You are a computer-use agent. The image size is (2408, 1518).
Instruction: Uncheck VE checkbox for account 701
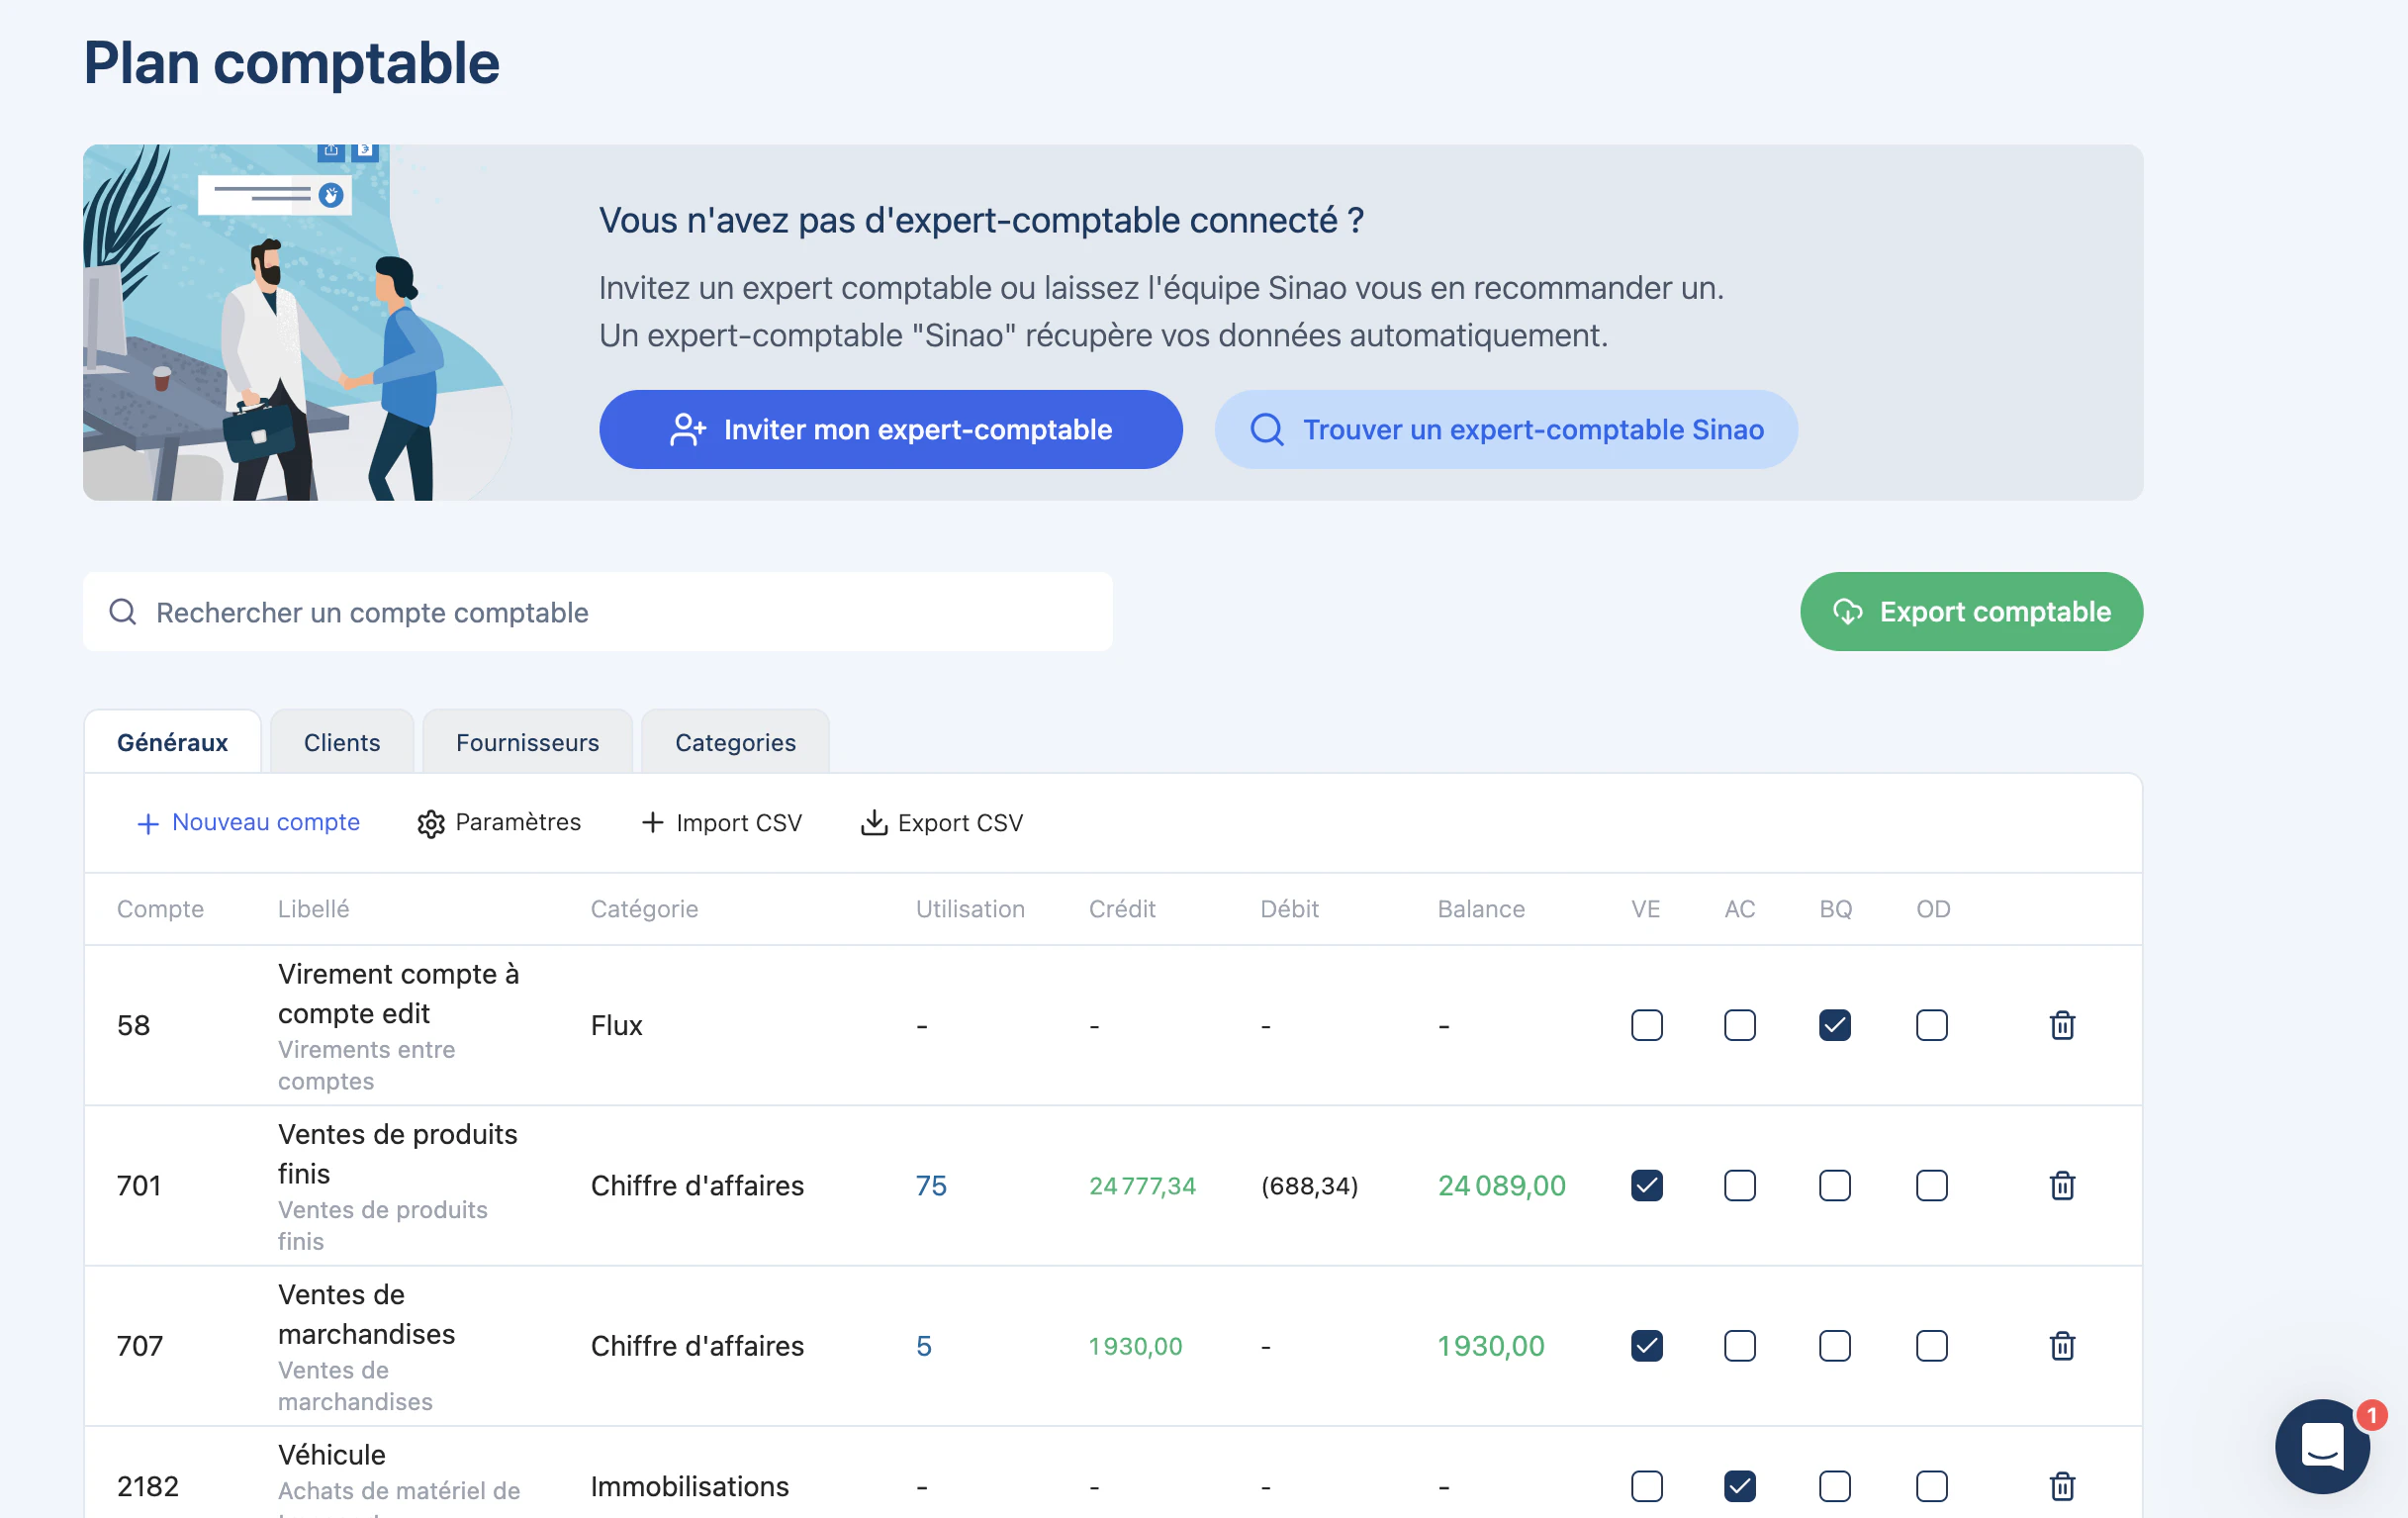click(x=1646, y=1185)
